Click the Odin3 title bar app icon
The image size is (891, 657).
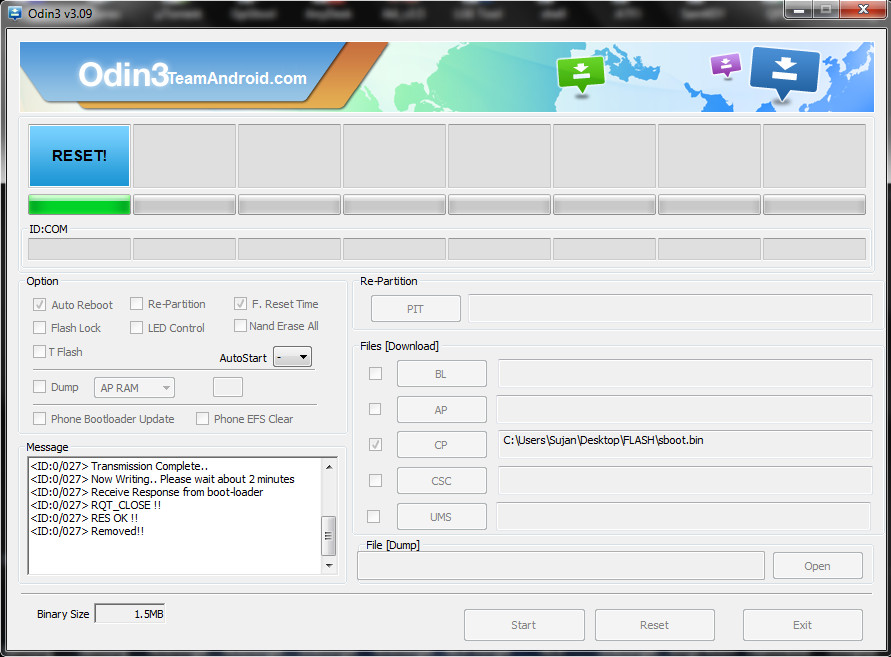[15, 13]
